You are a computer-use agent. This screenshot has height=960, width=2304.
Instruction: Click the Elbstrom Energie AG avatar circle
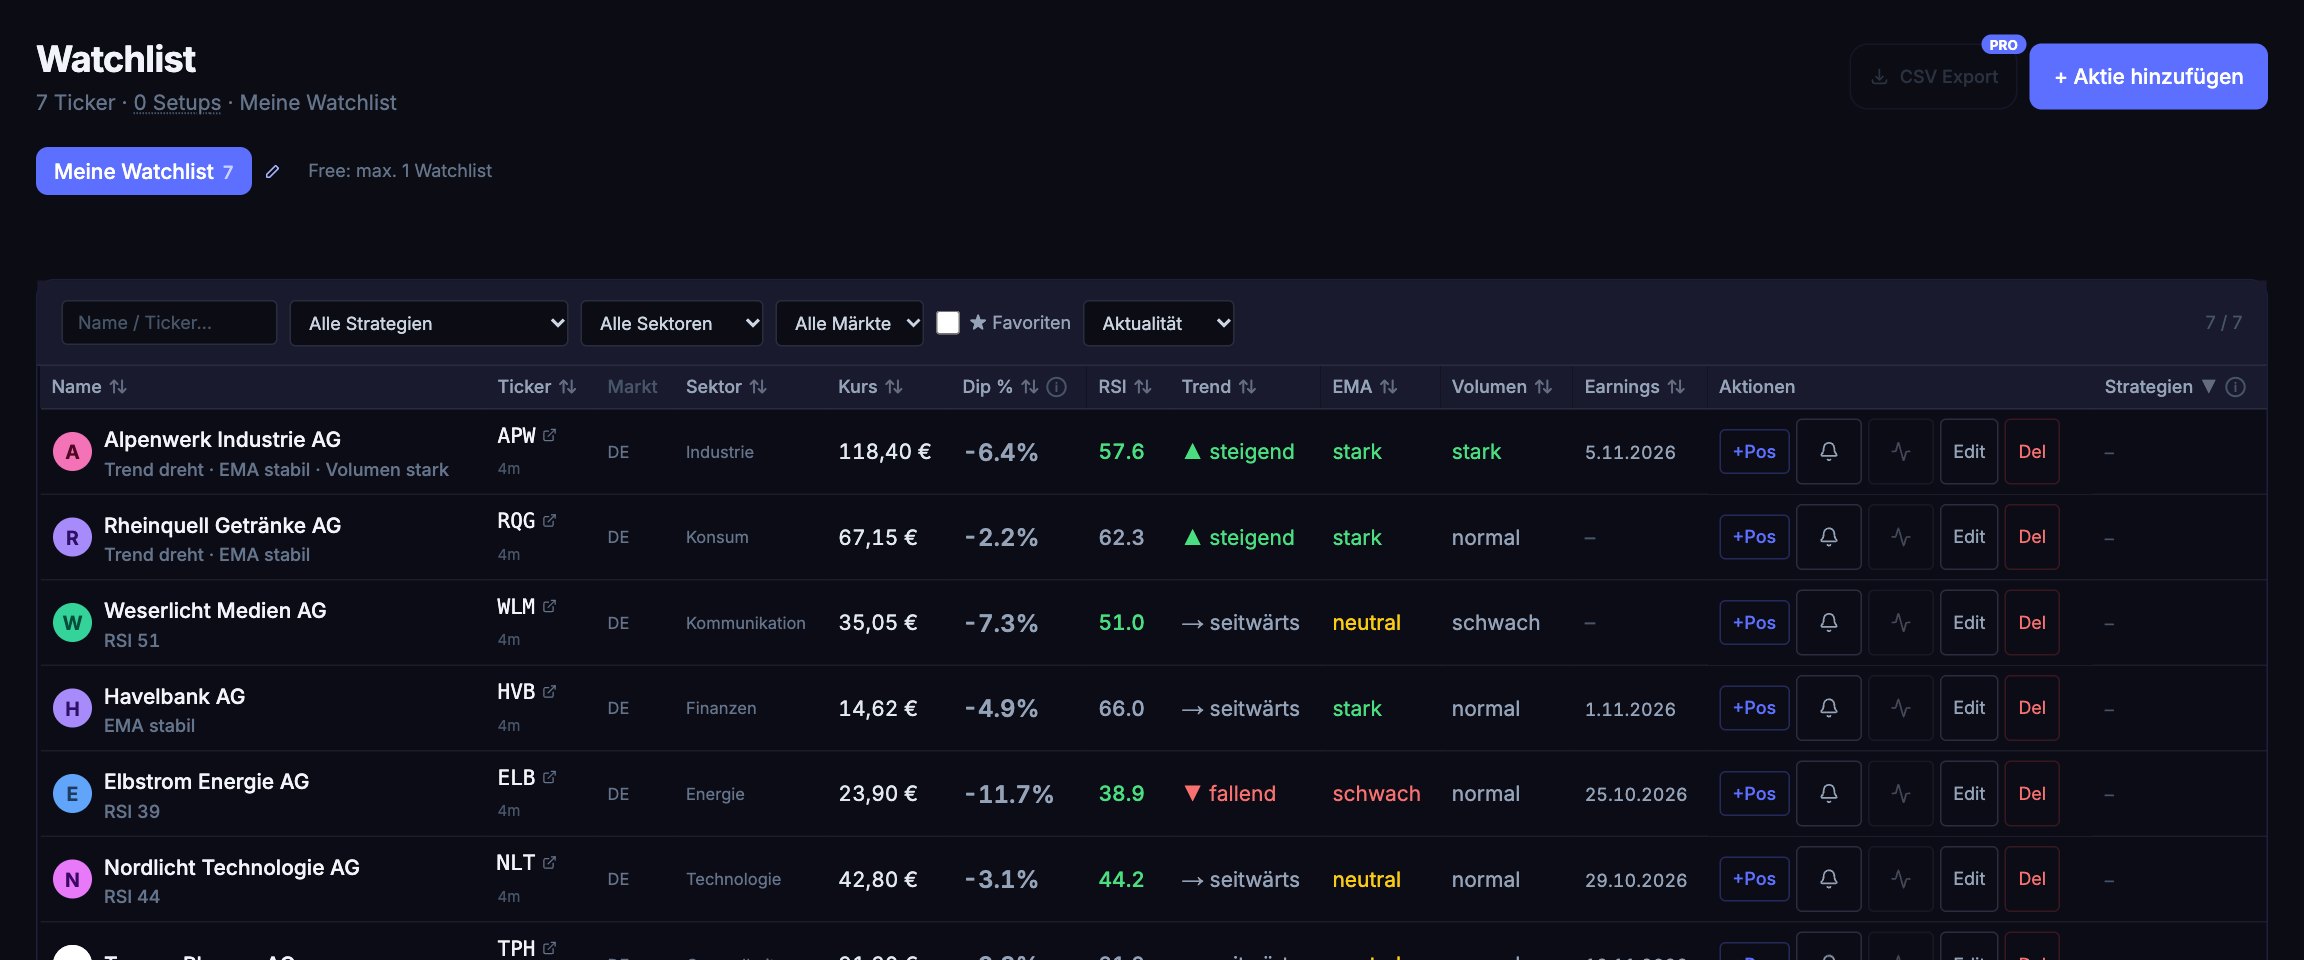[72, 794]
